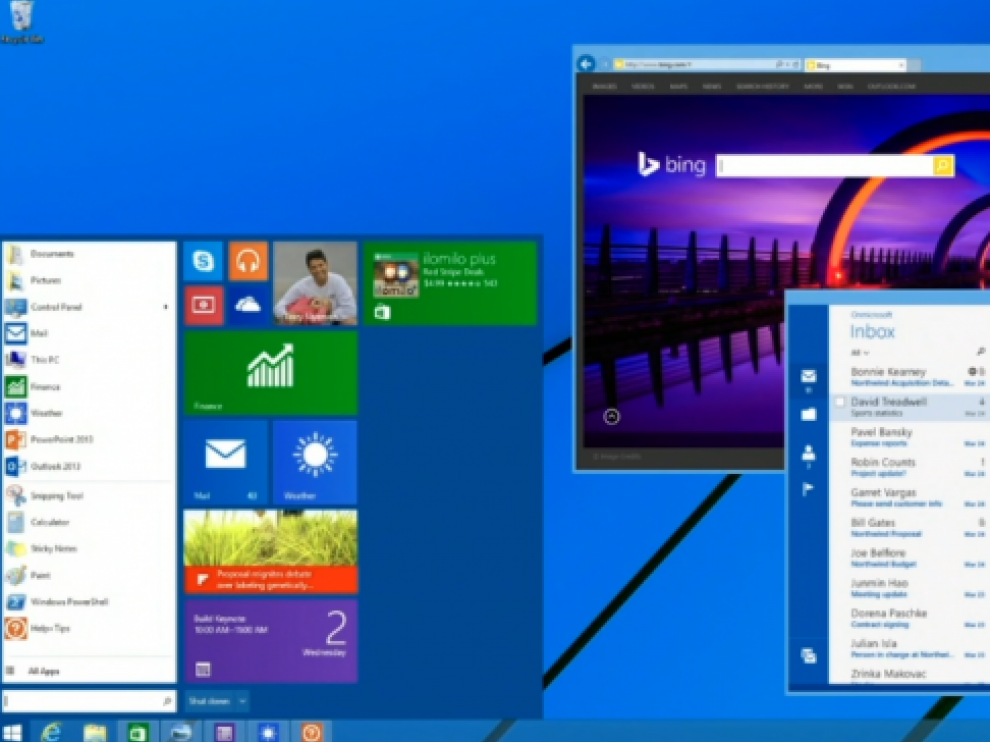Open the Calendar tile showing Wednesday 2
The width and height of the screenshot is (990, 742).
(271, 641)
